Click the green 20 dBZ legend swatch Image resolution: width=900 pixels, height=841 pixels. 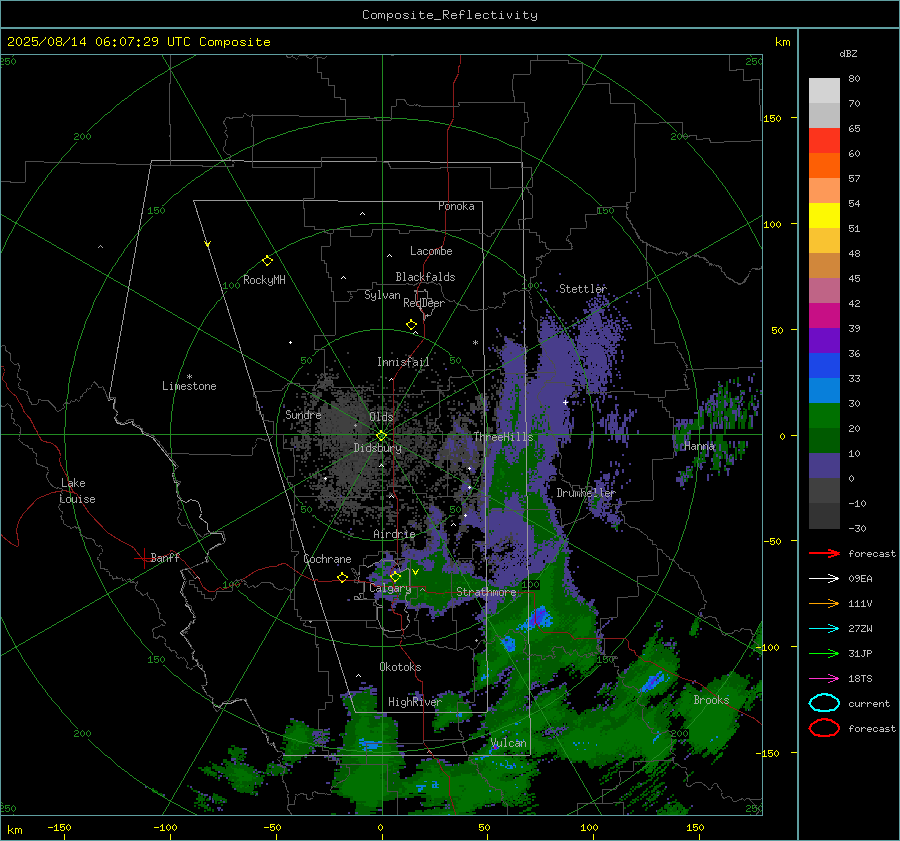pyautogui.click(x=824, y=415)
